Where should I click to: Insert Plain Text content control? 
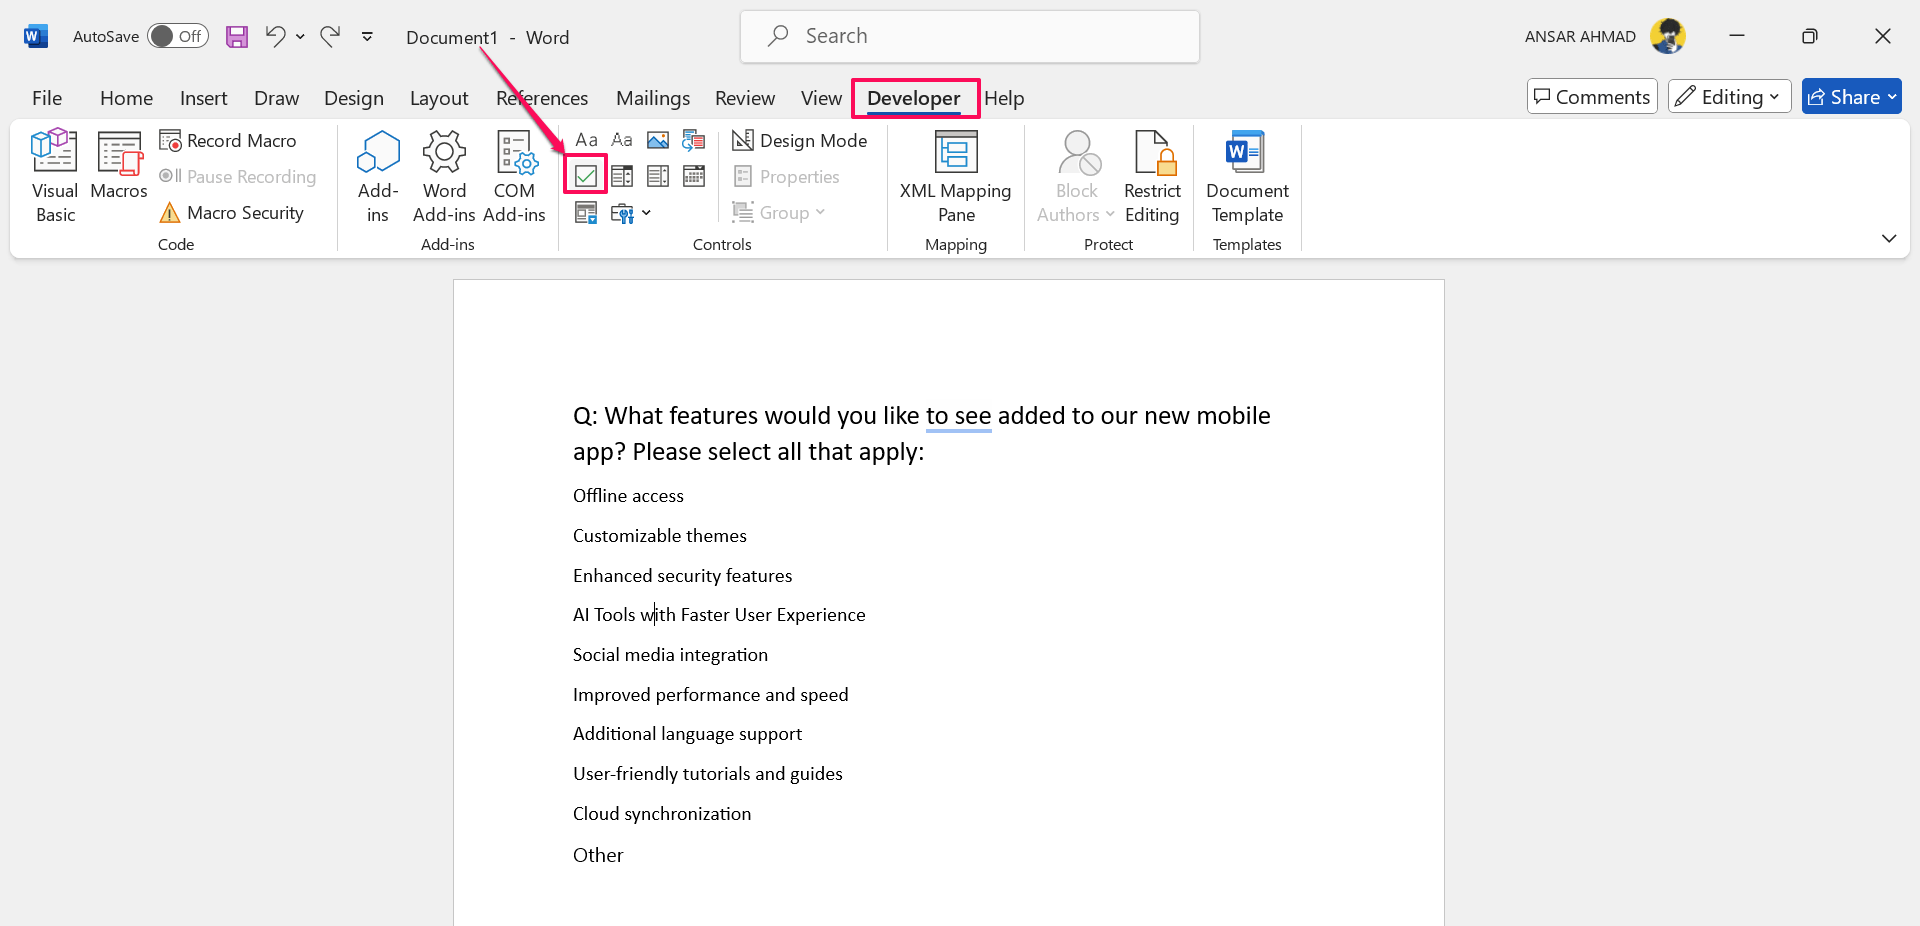[x=622, y=140]
